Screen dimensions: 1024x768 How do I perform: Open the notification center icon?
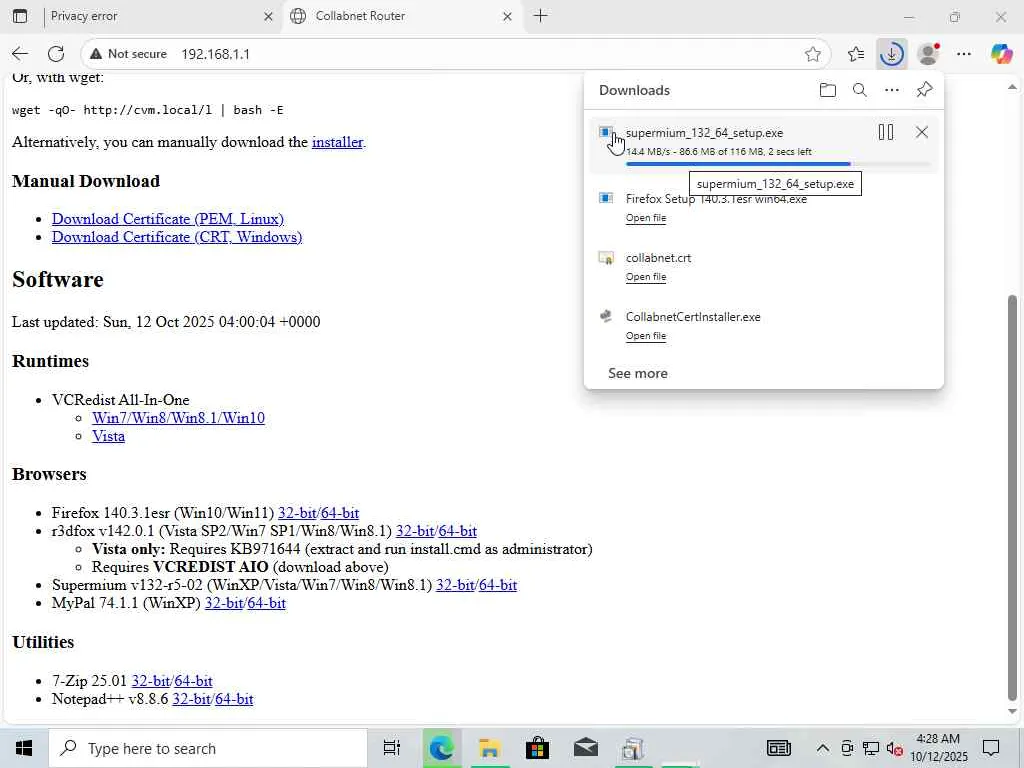[x=991, y=748]
